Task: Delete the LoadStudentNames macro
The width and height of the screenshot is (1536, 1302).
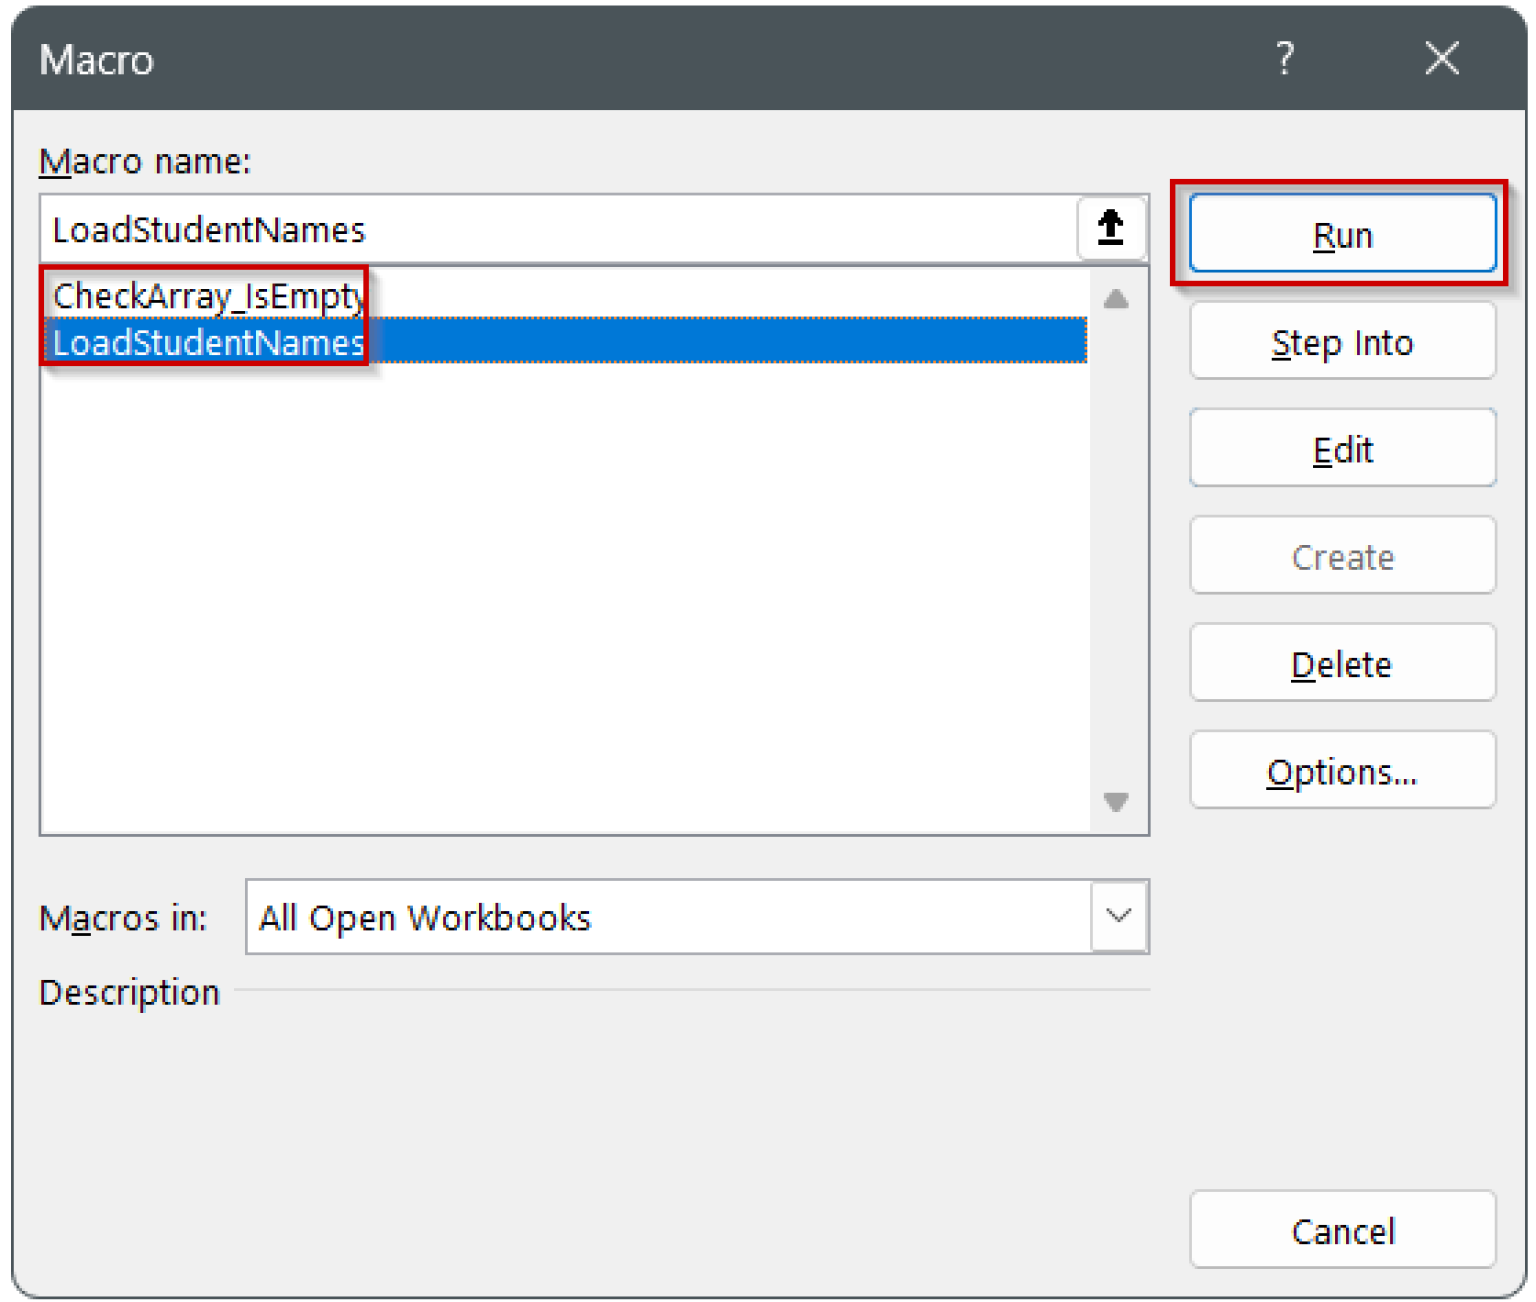Action: (x=1341, y=663)
